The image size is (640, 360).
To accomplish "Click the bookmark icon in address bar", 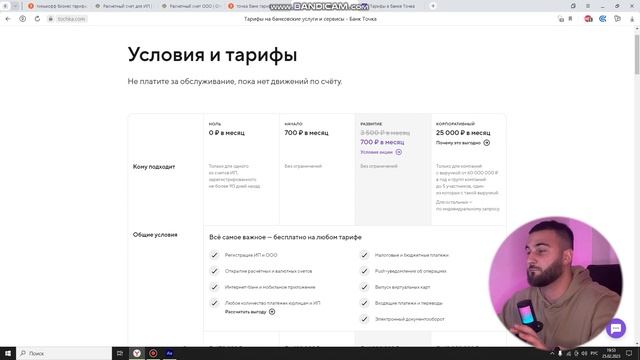I will click(x=570, y=19).
